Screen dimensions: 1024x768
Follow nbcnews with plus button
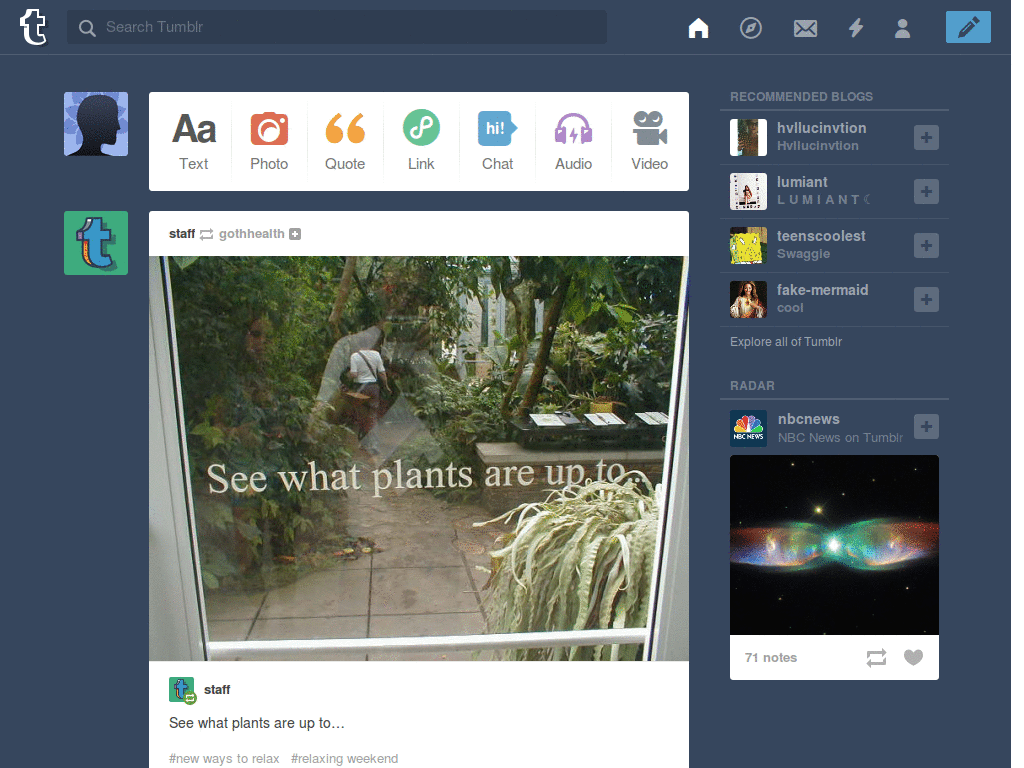coord(926,426)
